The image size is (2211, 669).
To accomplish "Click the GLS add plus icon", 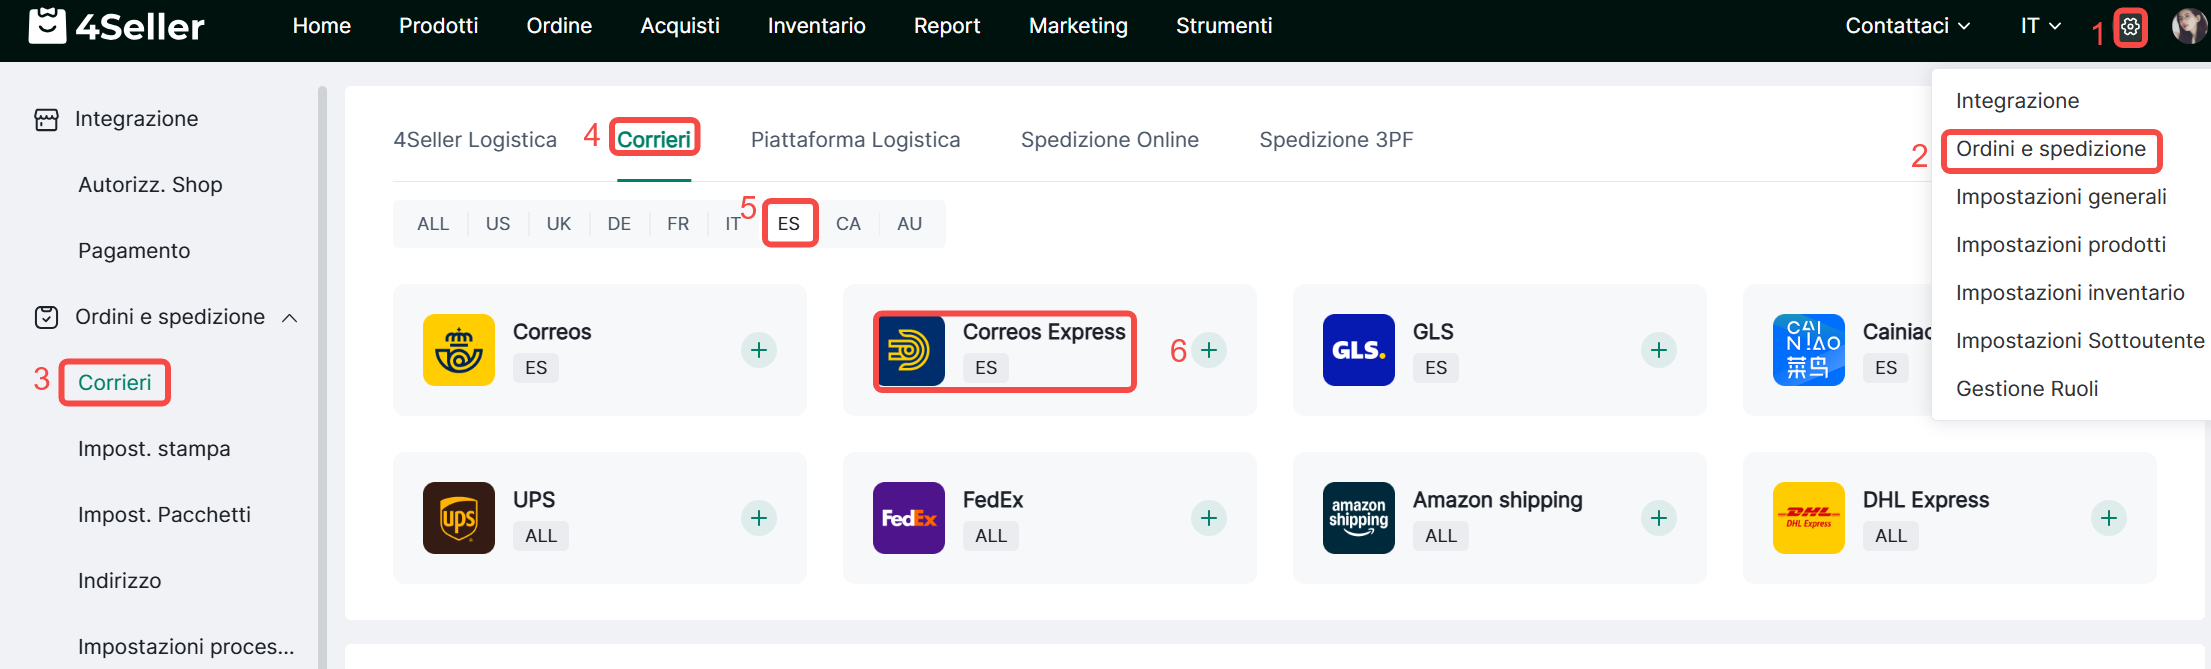I will pos(1659,350).
